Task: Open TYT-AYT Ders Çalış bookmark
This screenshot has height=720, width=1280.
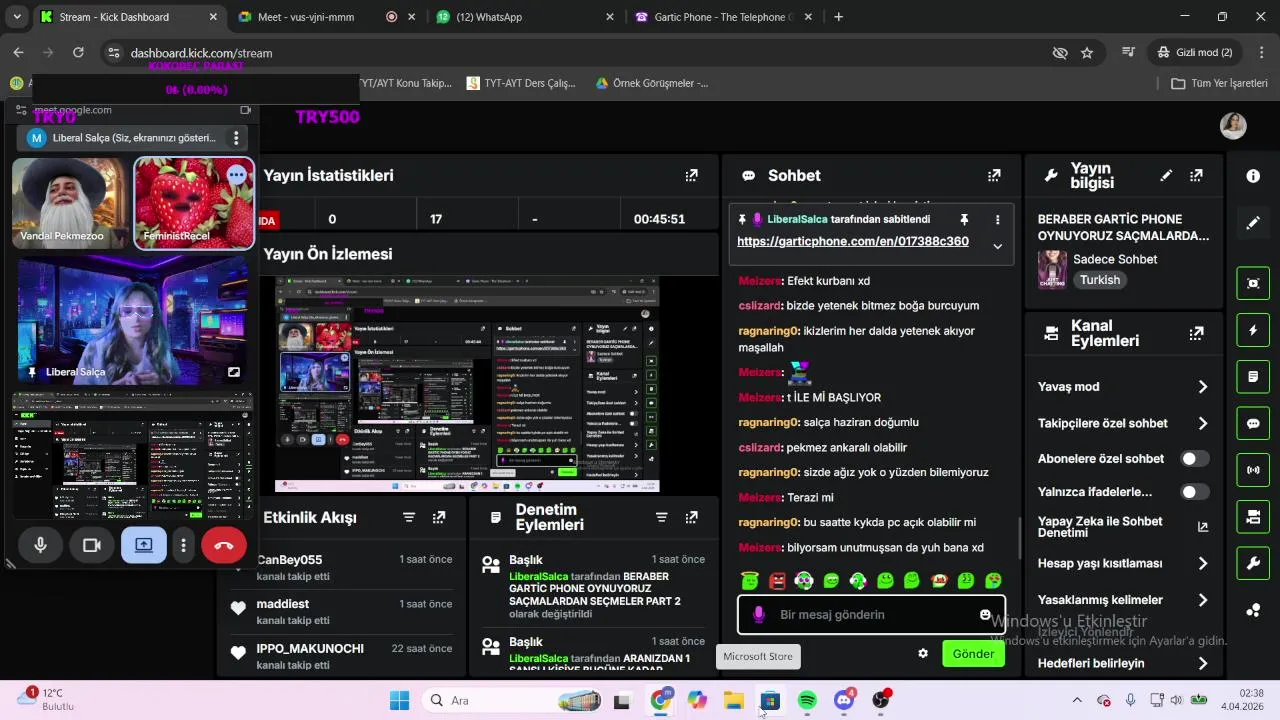Action: click(x=521, y=83)
